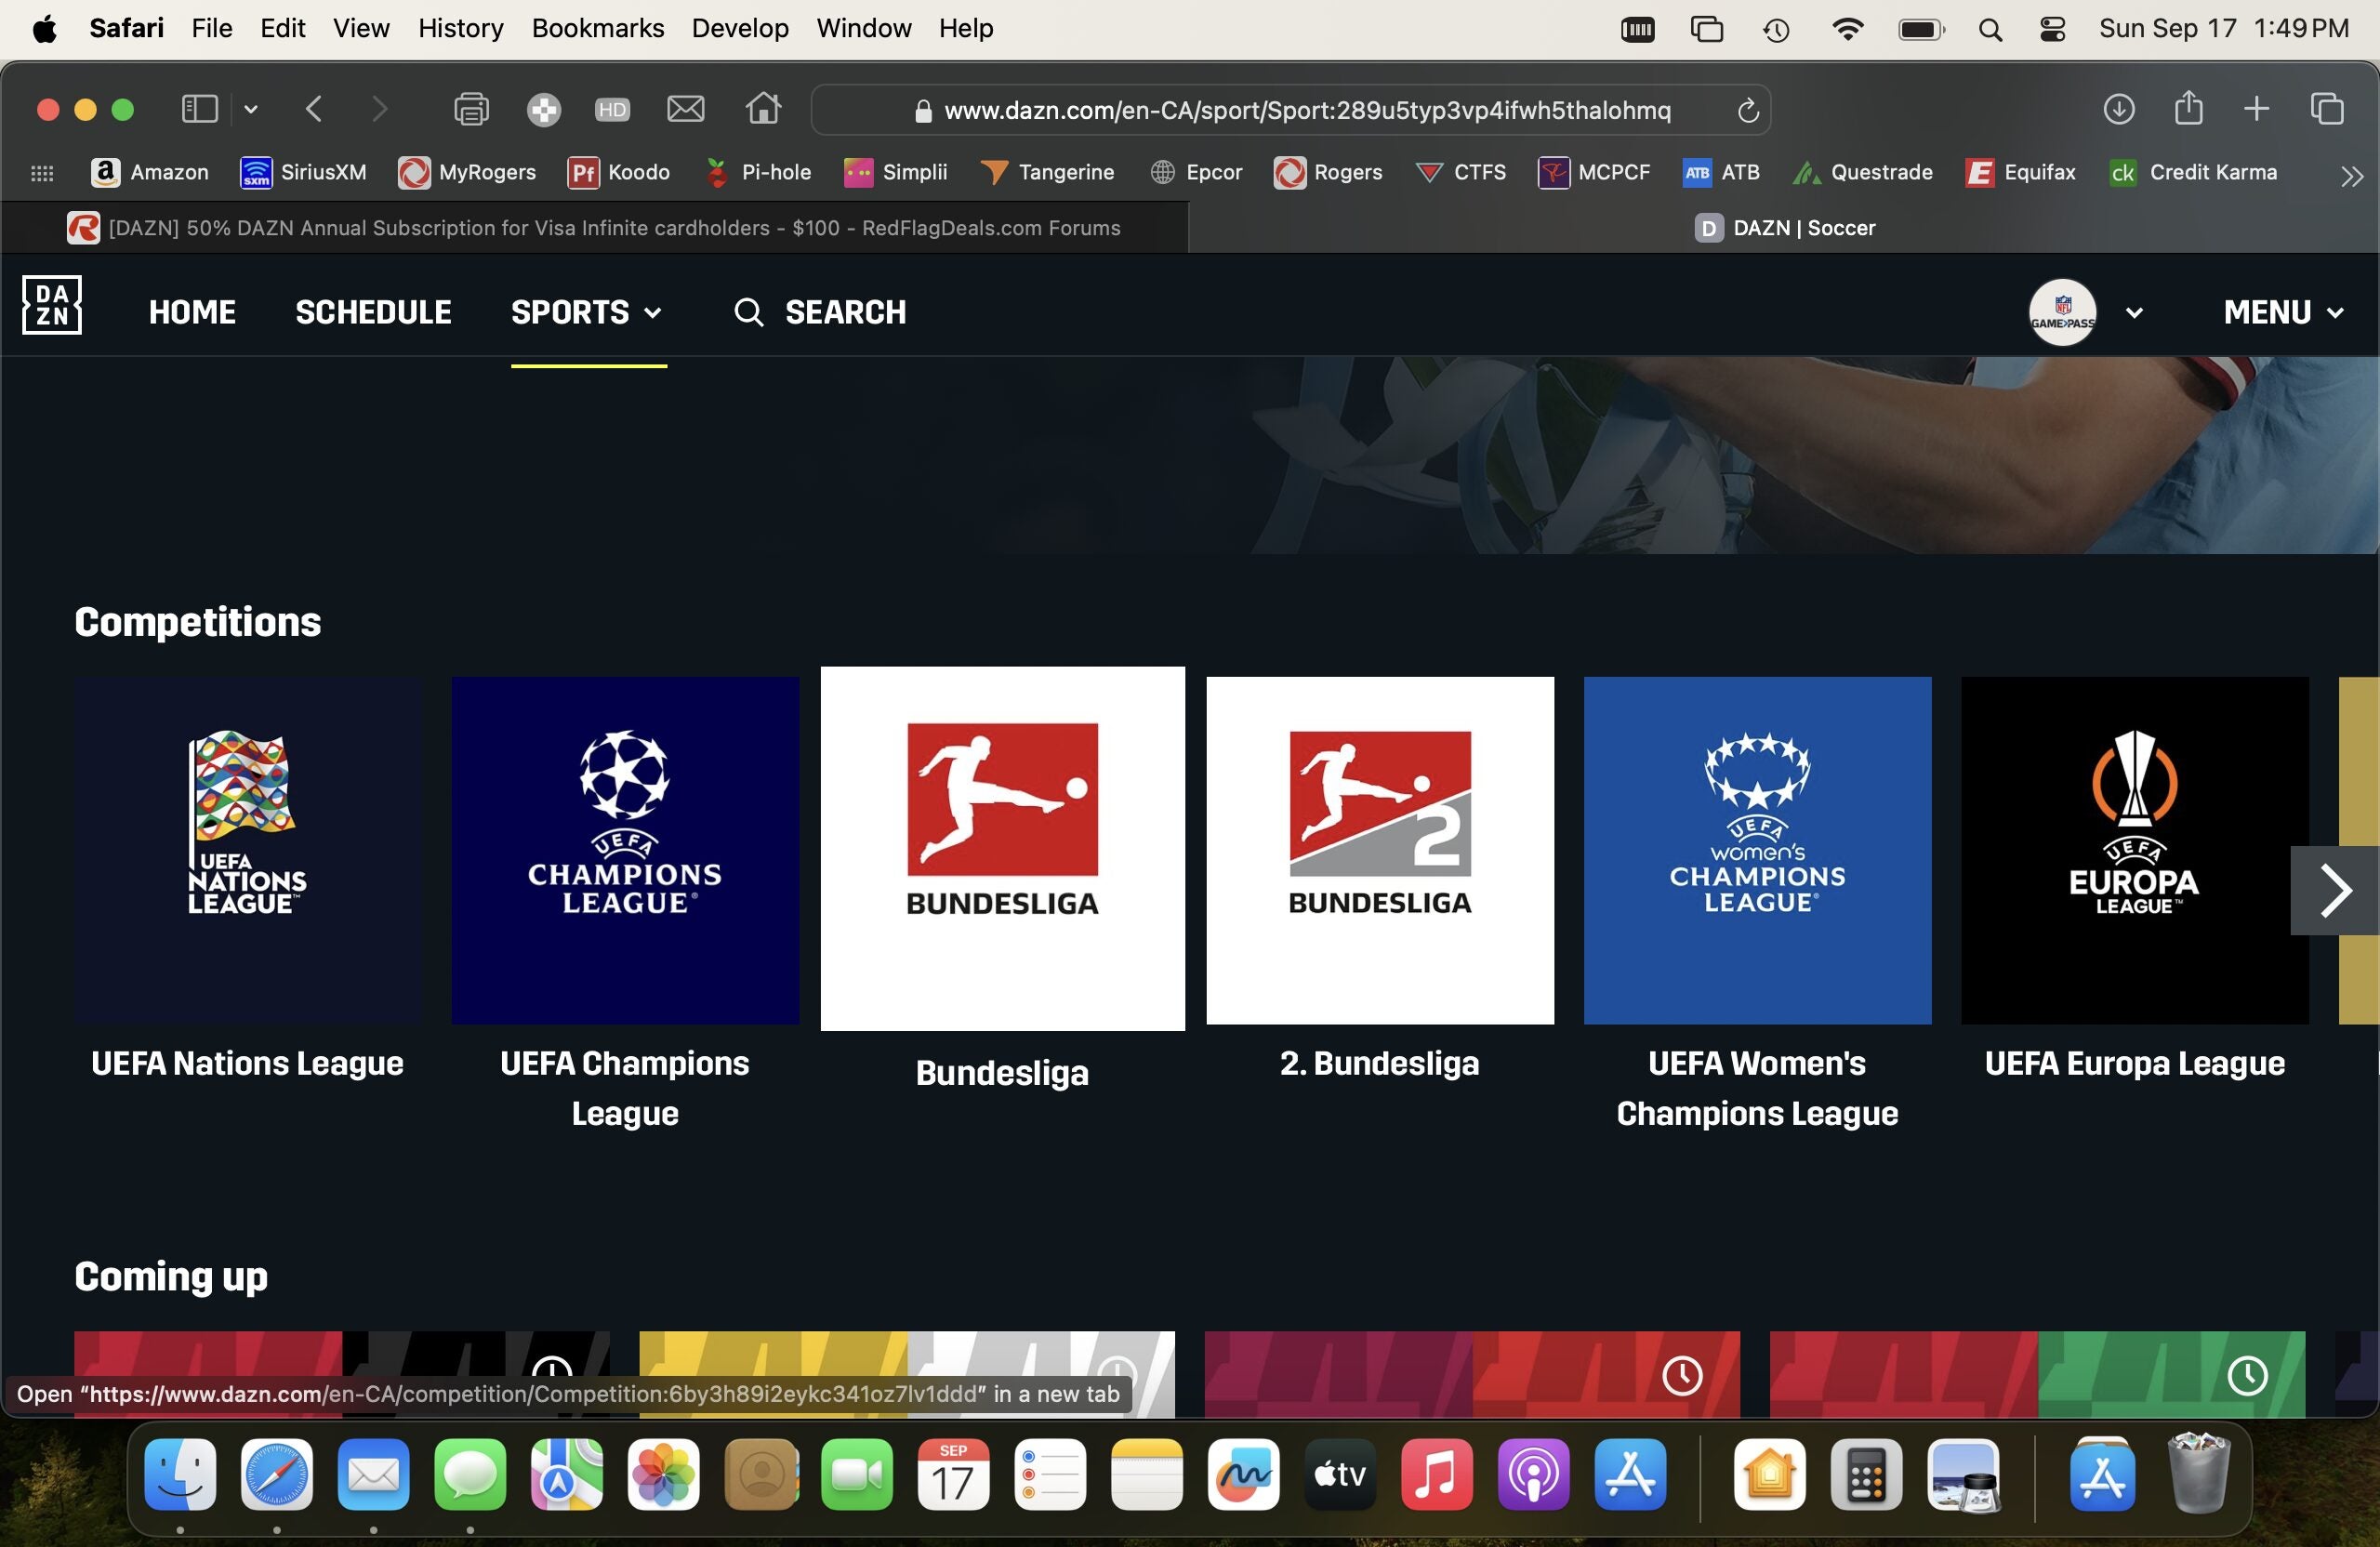Viewport: 2380px width, 1547px height.
Task: Click the carousel next arrow
Action: [2336, 890]
